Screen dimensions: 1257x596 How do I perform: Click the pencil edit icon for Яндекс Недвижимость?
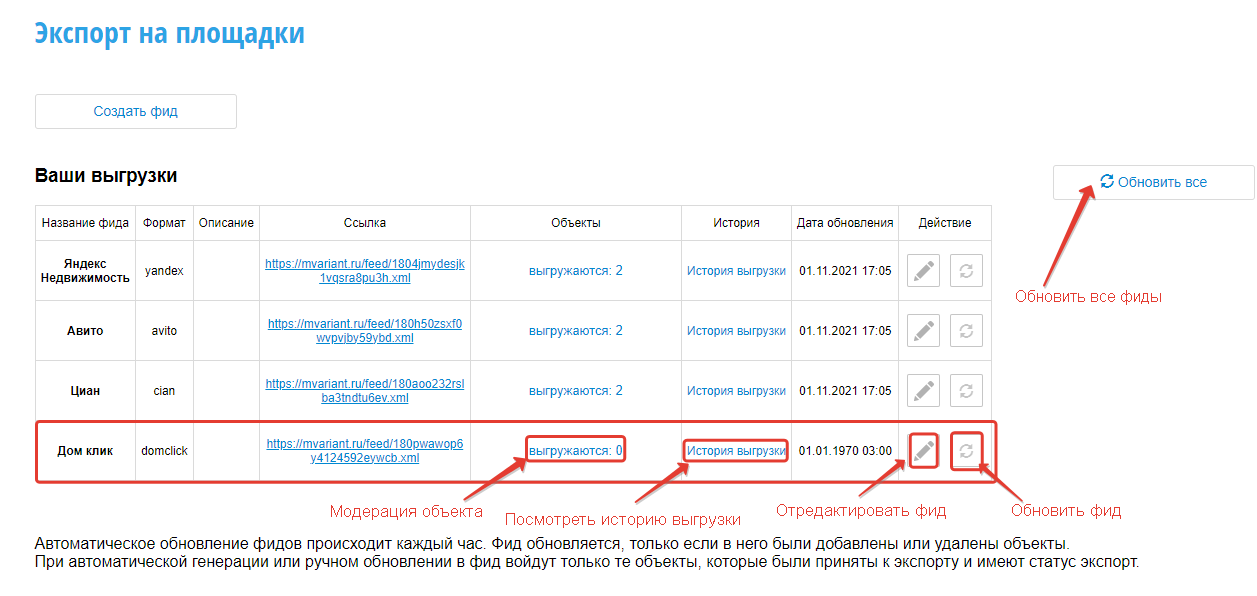pyautogui.click(x=923, y=271)
